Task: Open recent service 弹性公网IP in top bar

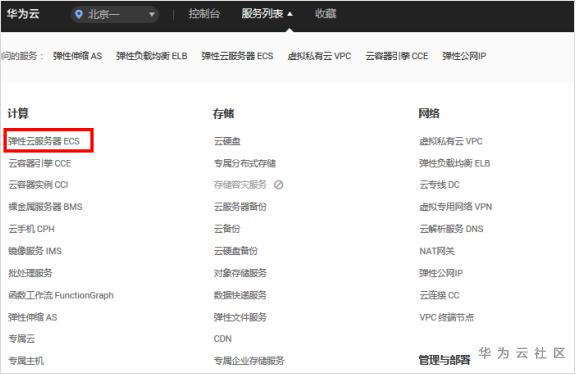Action: coord(464,56)
